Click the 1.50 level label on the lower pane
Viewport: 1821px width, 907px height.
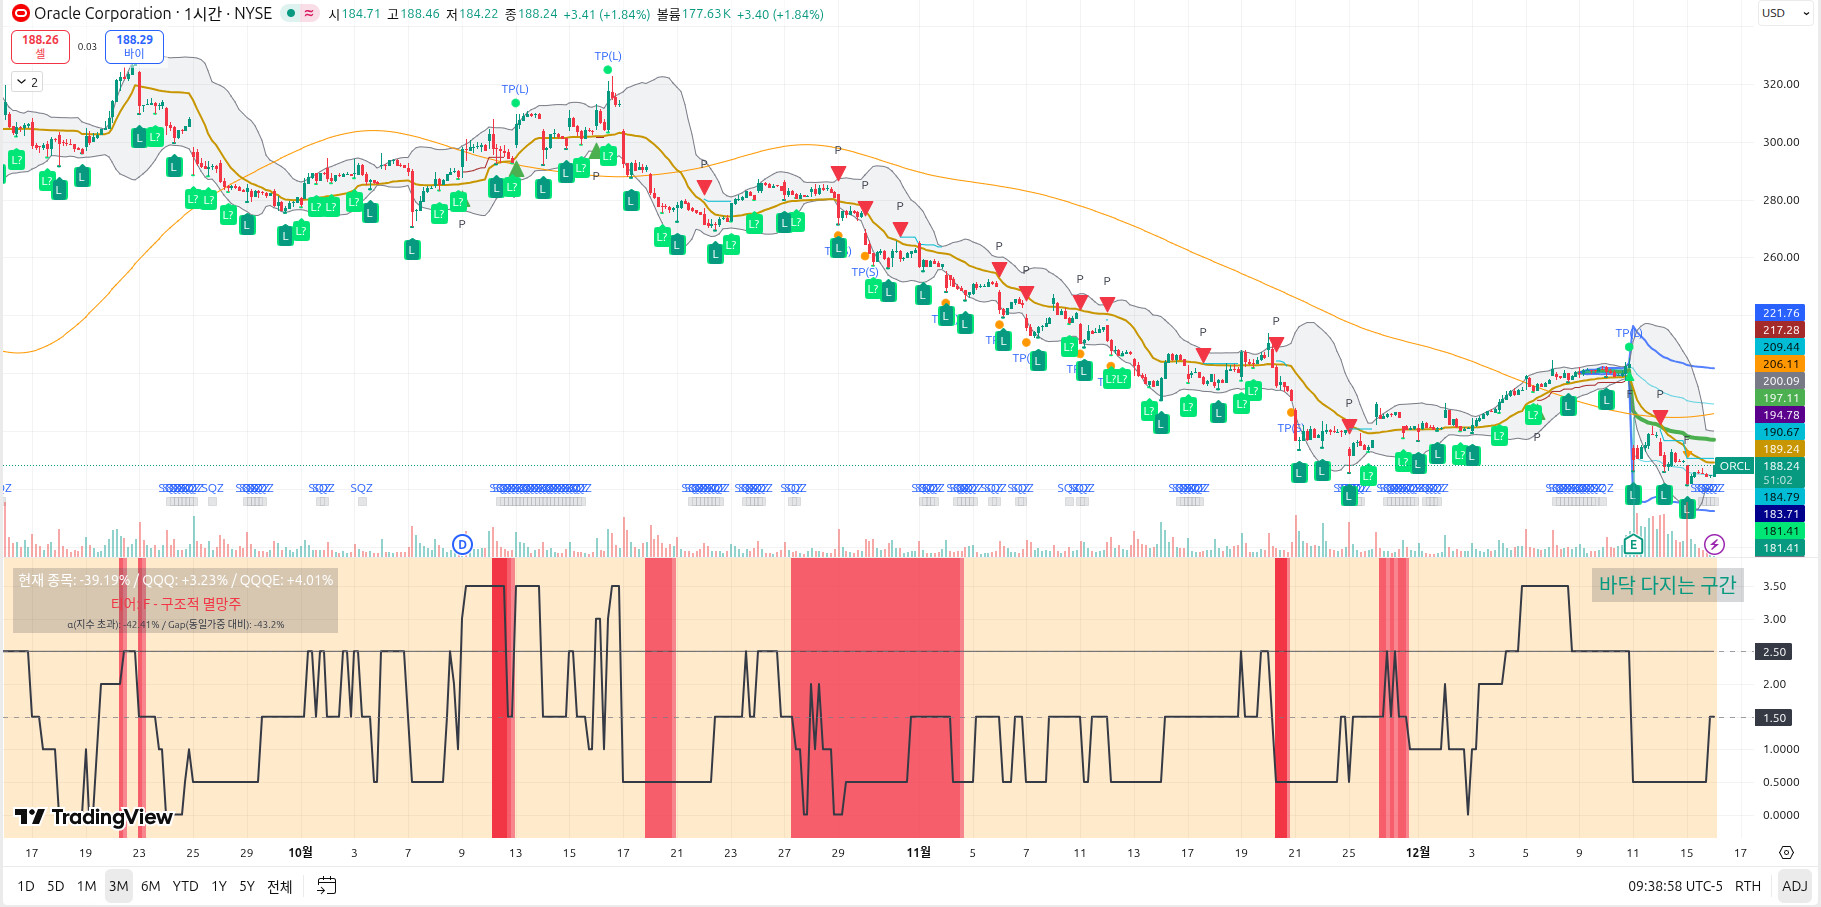click(x=1774, y=718)
